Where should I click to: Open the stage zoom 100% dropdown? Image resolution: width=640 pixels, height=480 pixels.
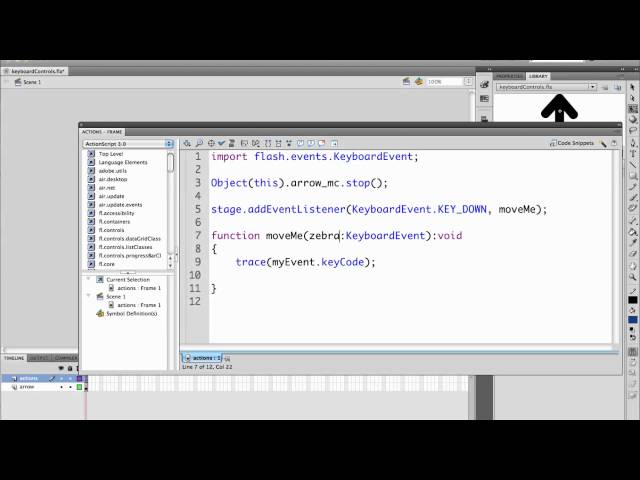pos(468,82)
